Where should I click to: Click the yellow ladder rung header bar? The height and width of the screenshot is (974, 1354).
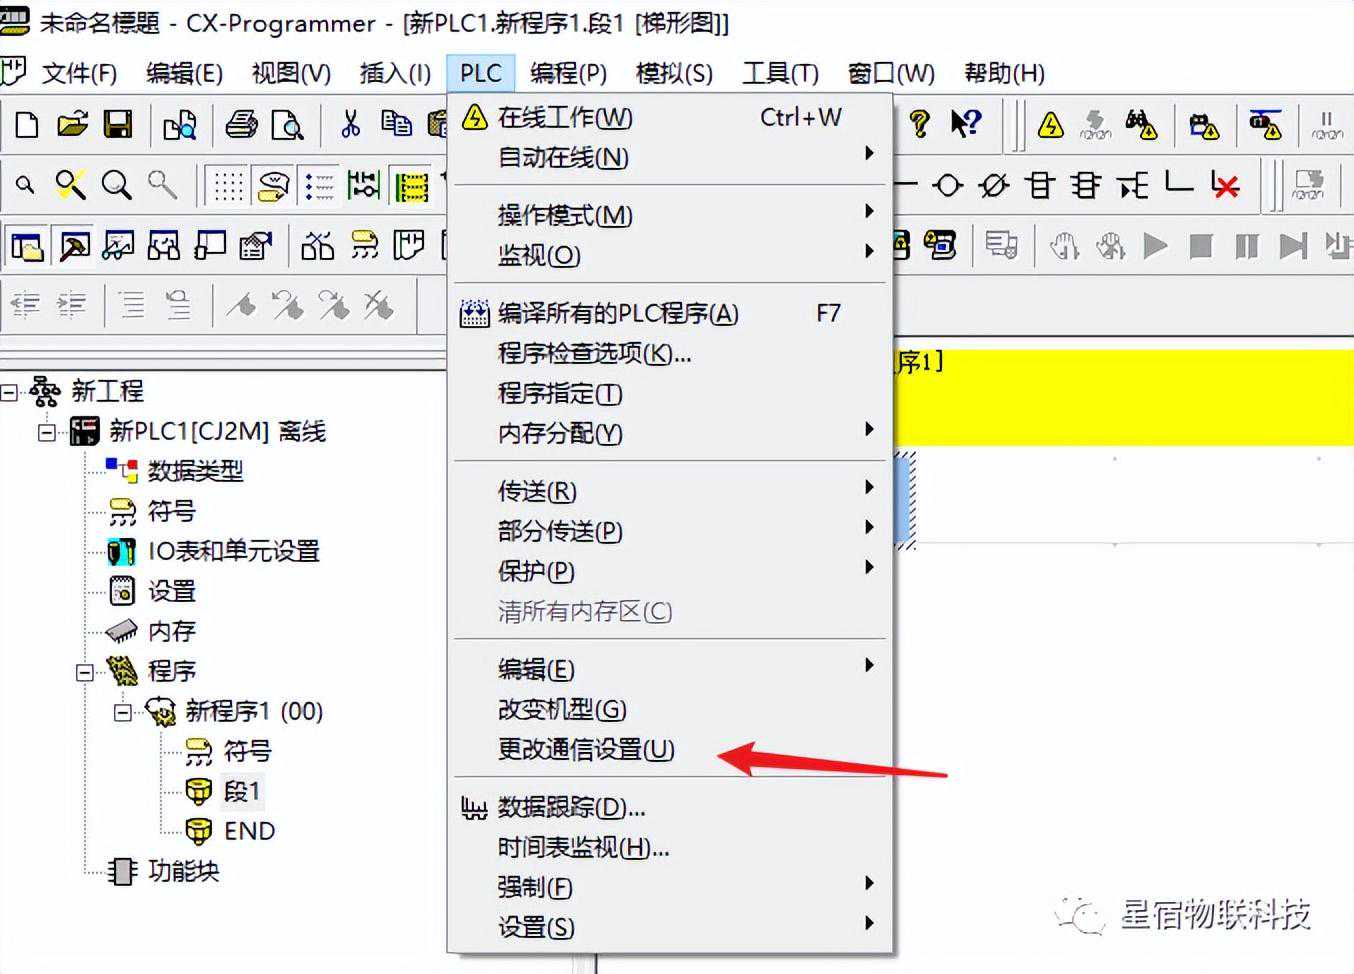point(1120,396)
